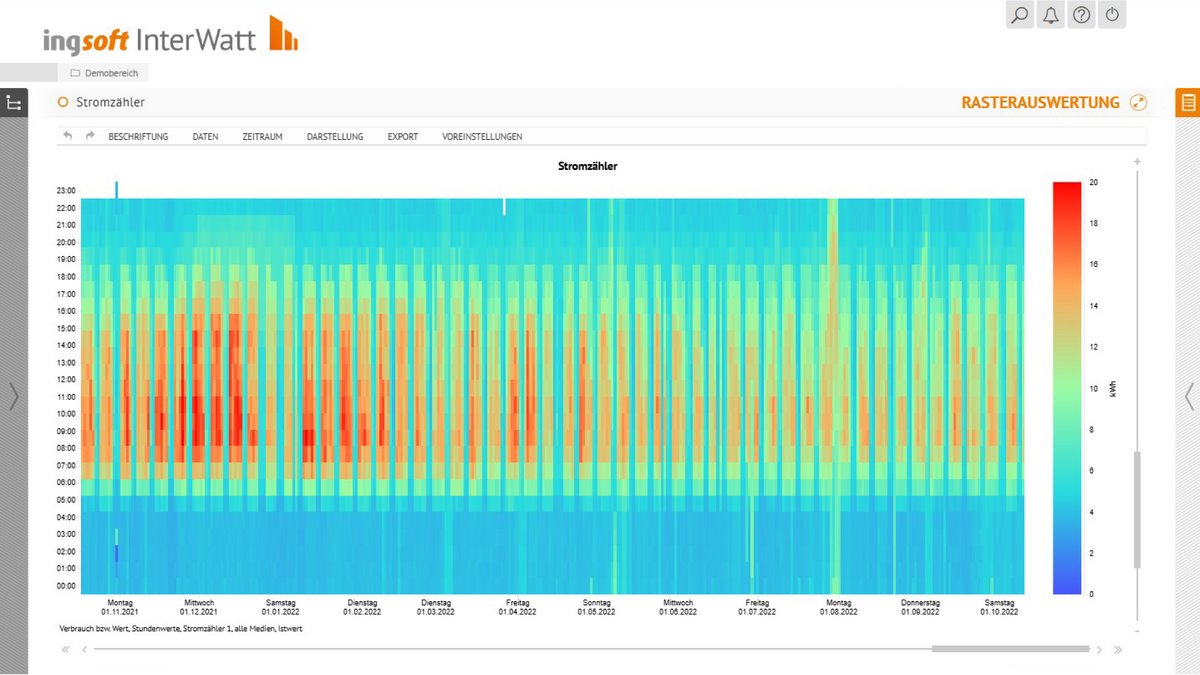
Task: Open the Zeitraum menu
Action: [262, 137]
